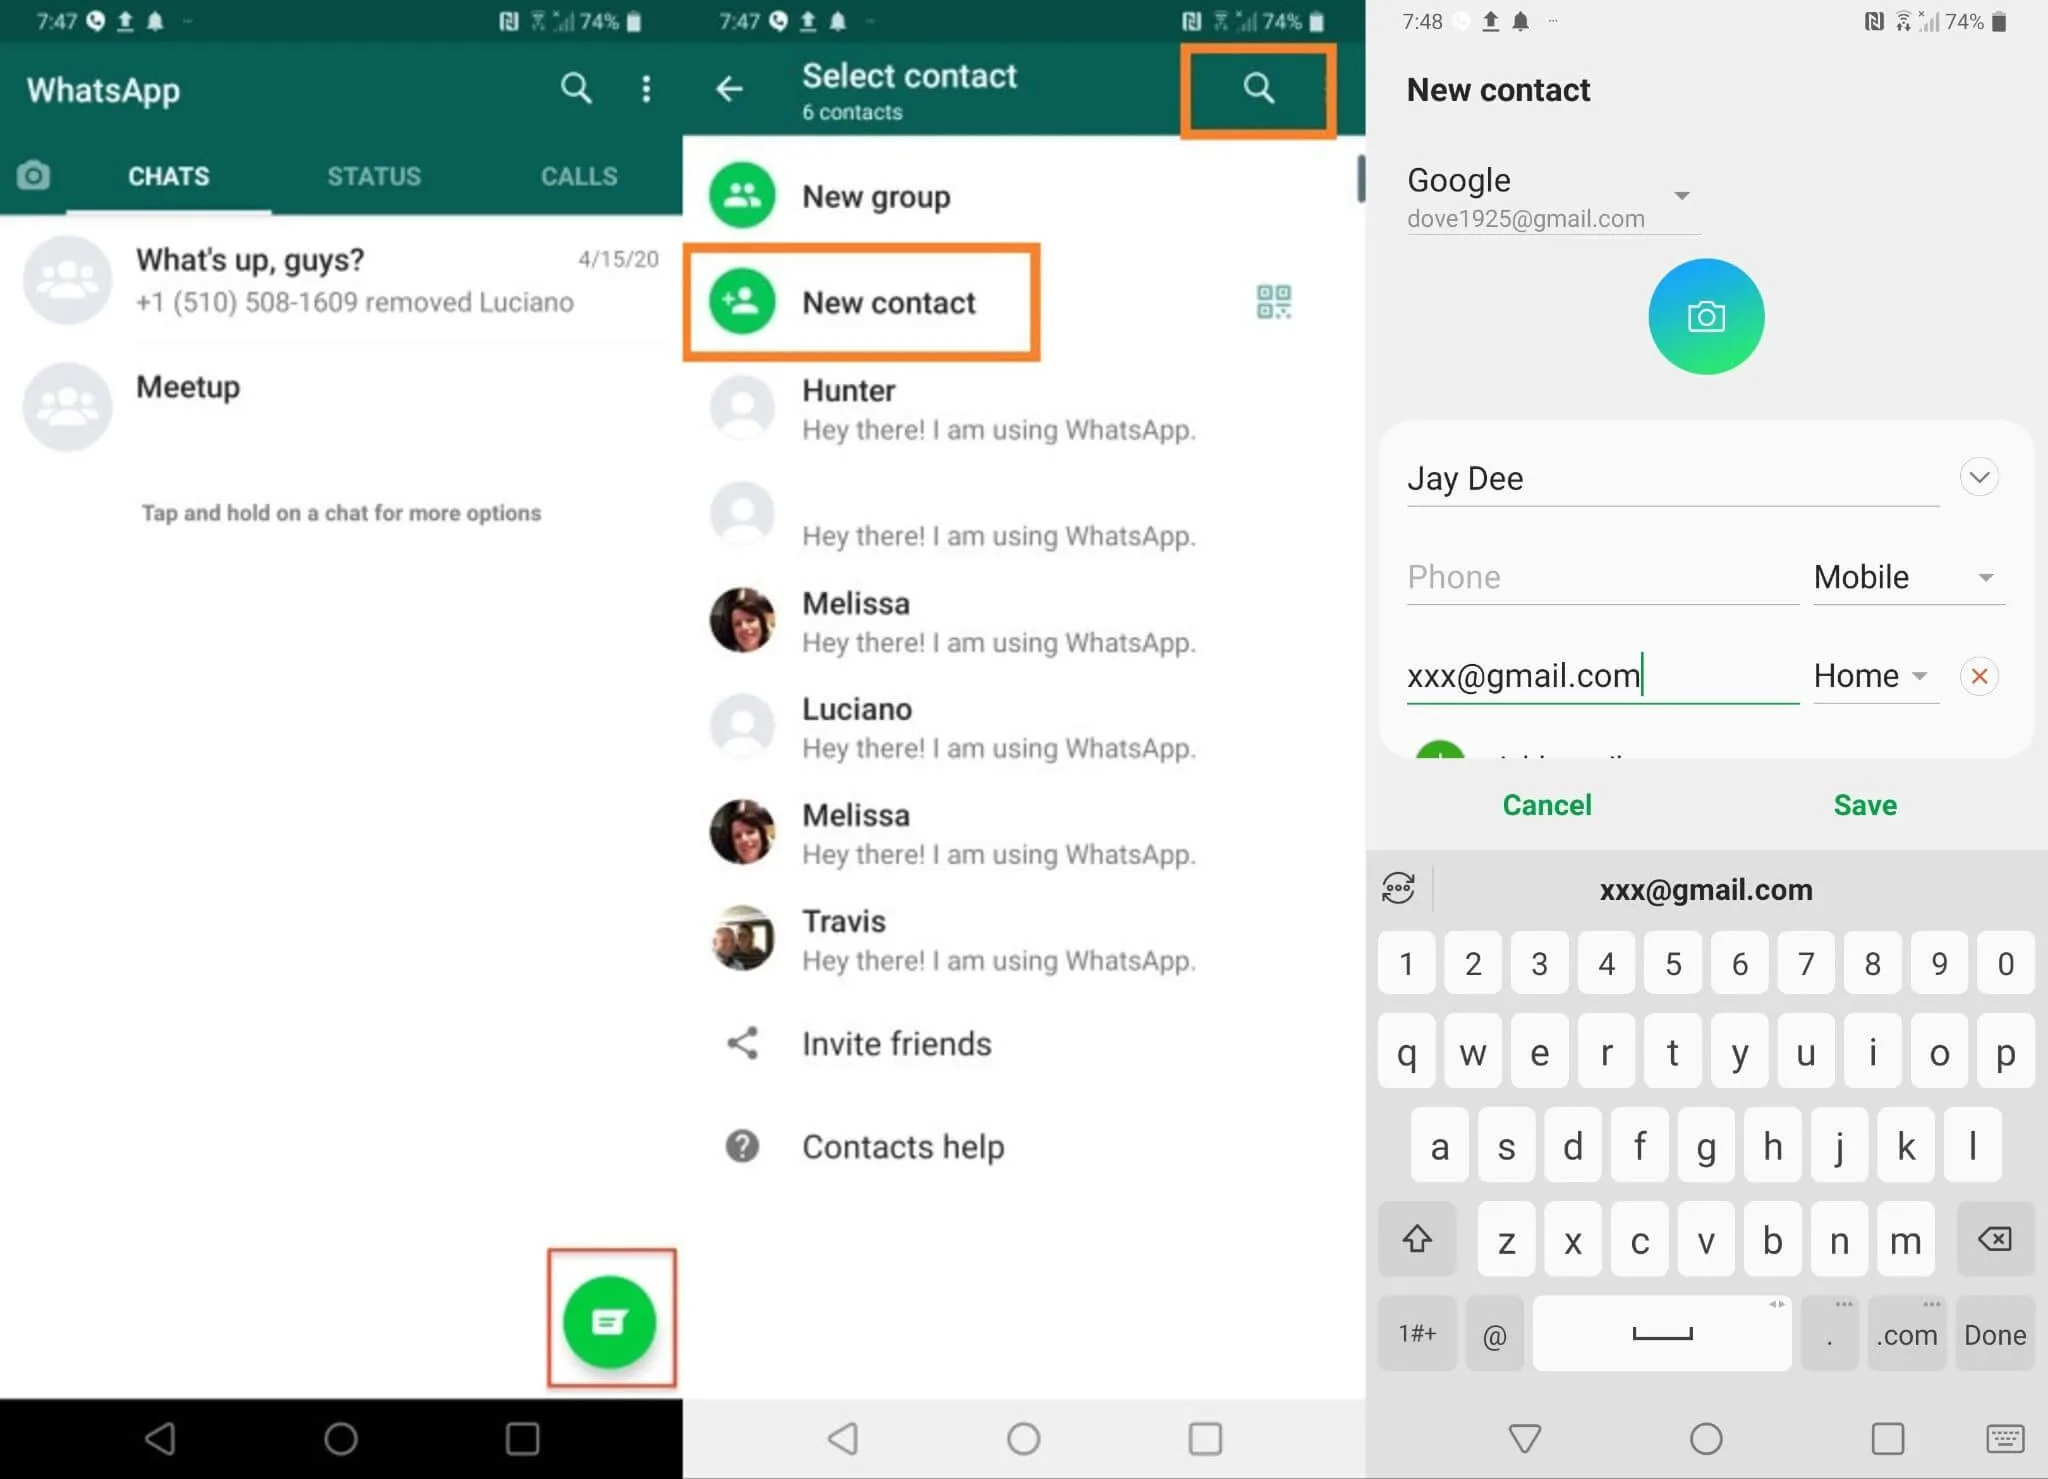Screen dimensions: 2048x1479
Task: Tap the camera icon to add photo
Action: (x=1706, y=315)
